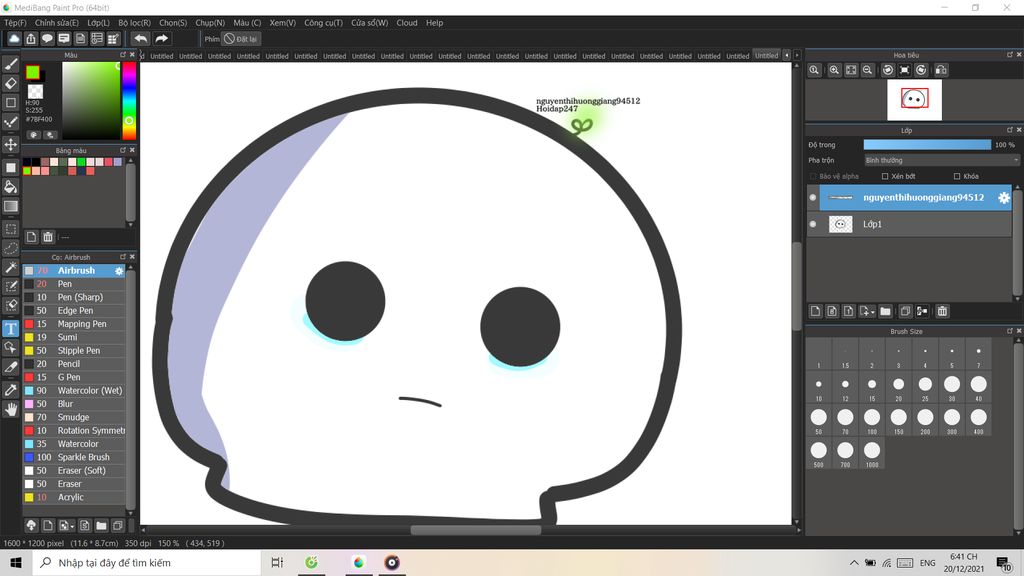Open the Bộ lọc(R) menu
This screenshot has width=1024, height=576.
(x=134, y=22)
